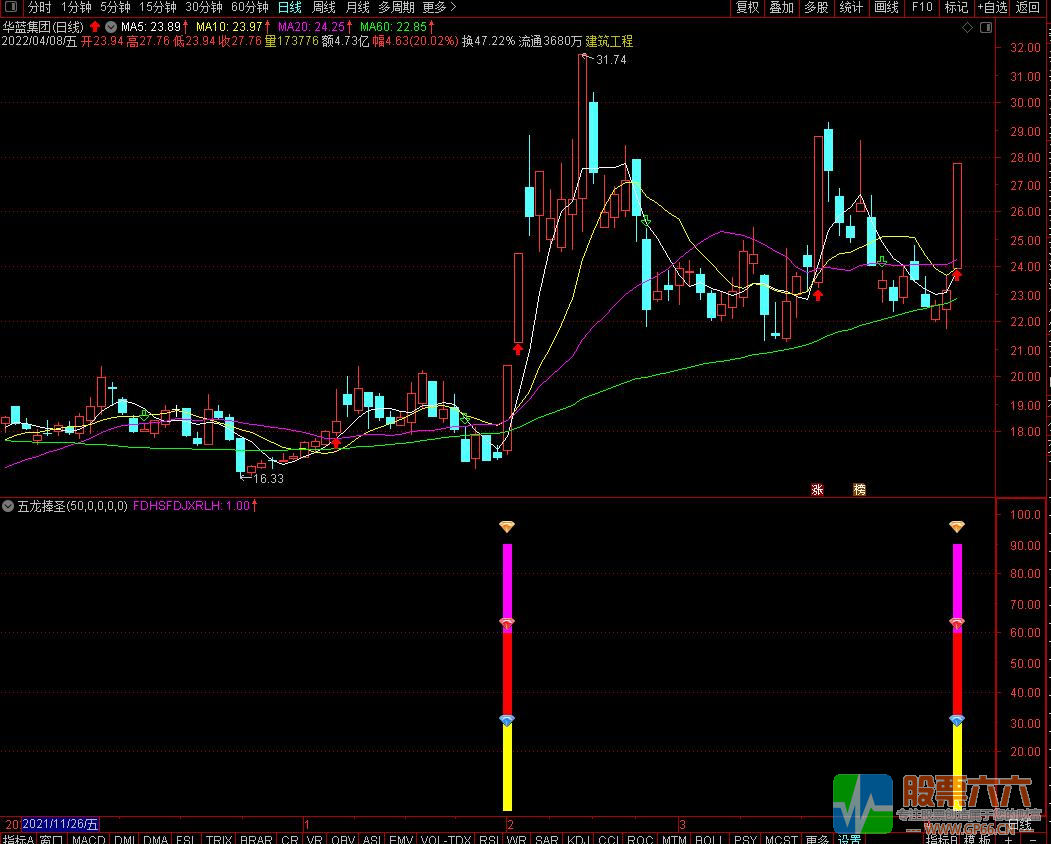Click the 榜 marker badge on the chart
The width and height of the screenshot is (1051, 844).
tap(859, 489)
